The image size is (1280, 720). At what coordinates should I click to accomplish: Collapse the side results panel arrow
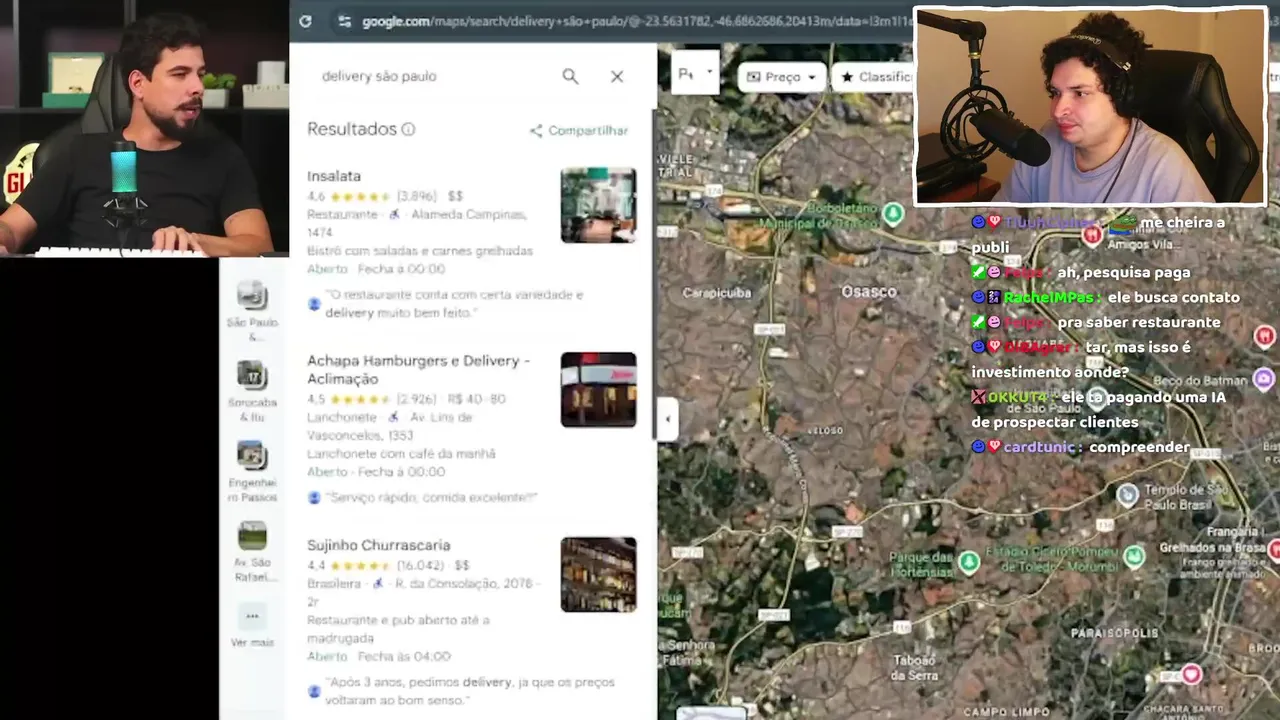[668, 418]
